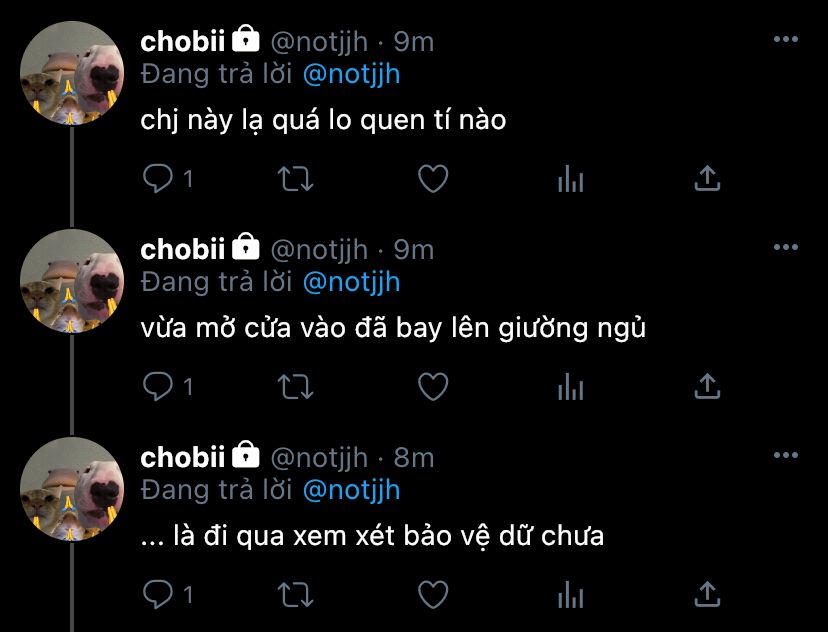
Task: Open chobii profile from second tweet name
Action: [183, 249]
